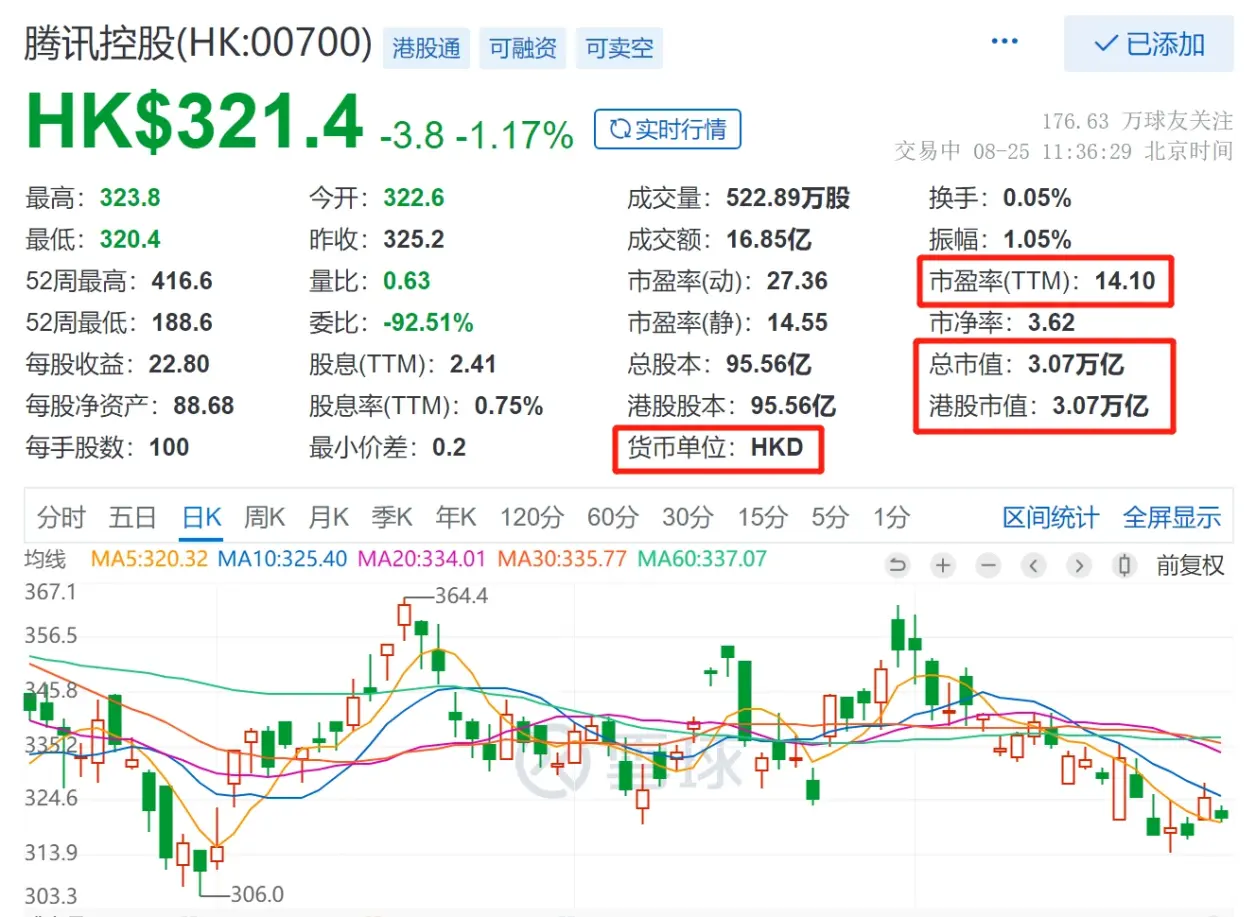
Task: Select the 月K chart tab
Action: tap(328, 517)
